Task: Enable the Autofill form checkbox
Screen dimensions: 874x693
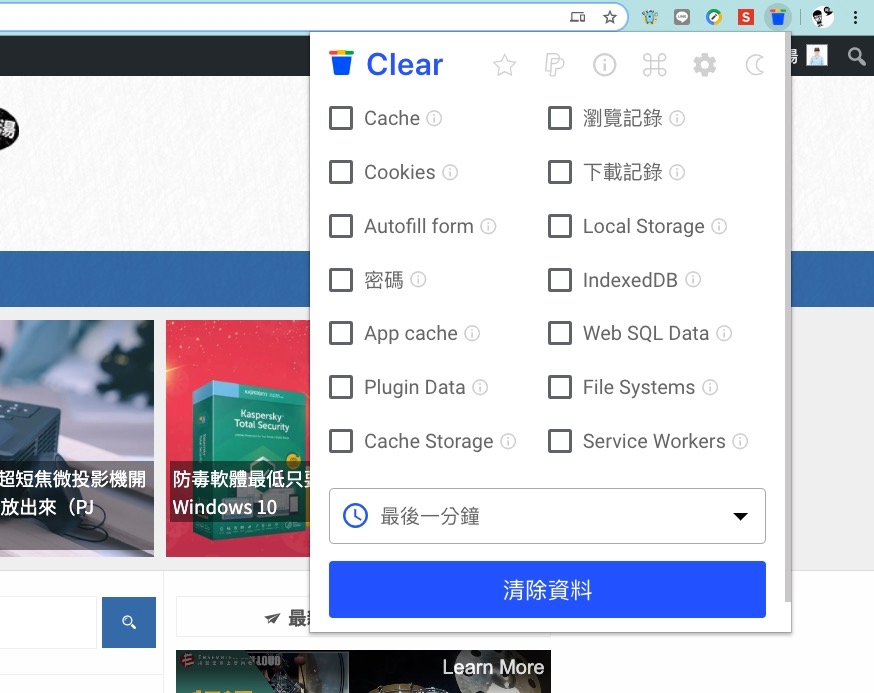Action: (x=341, y=226)
